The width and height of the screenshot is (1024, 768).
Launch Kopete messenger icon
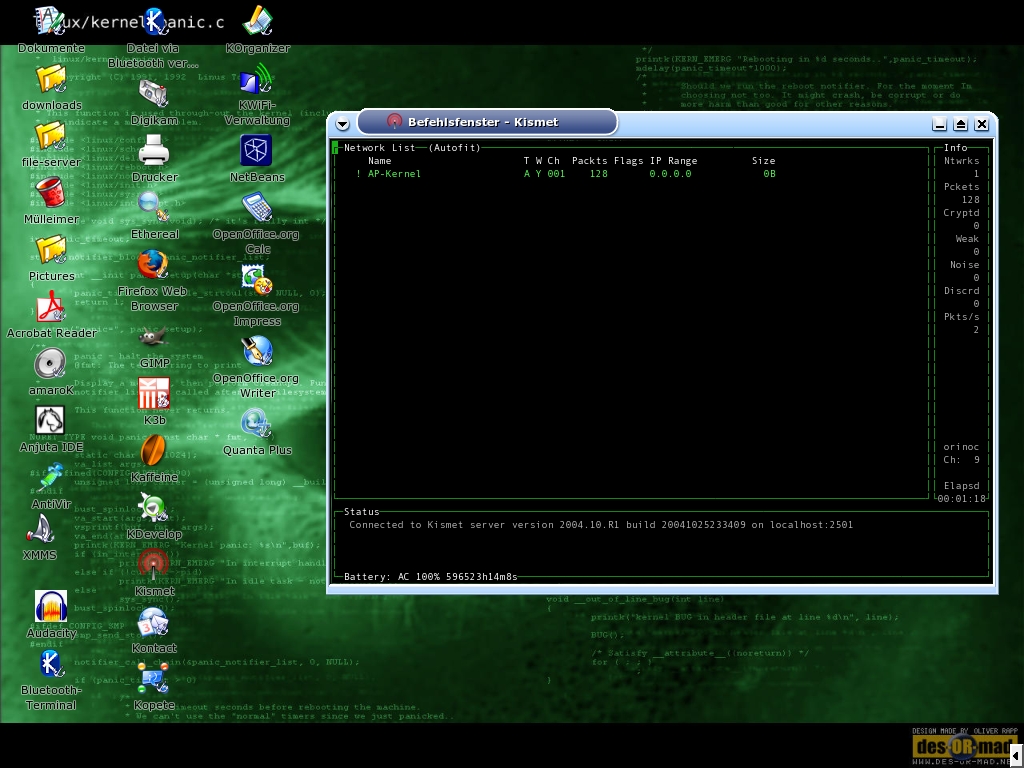pos(154,679)
